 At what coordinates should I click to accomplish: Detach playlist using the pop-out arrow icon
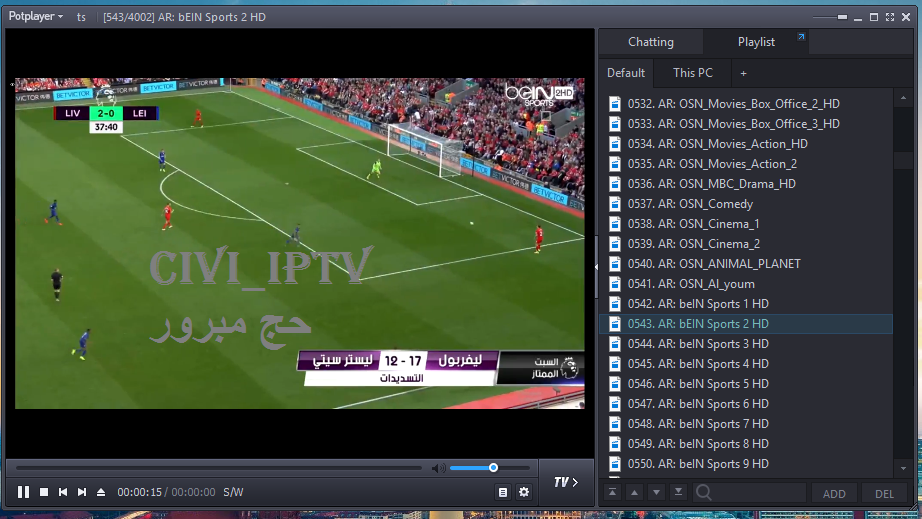[800, 38]
